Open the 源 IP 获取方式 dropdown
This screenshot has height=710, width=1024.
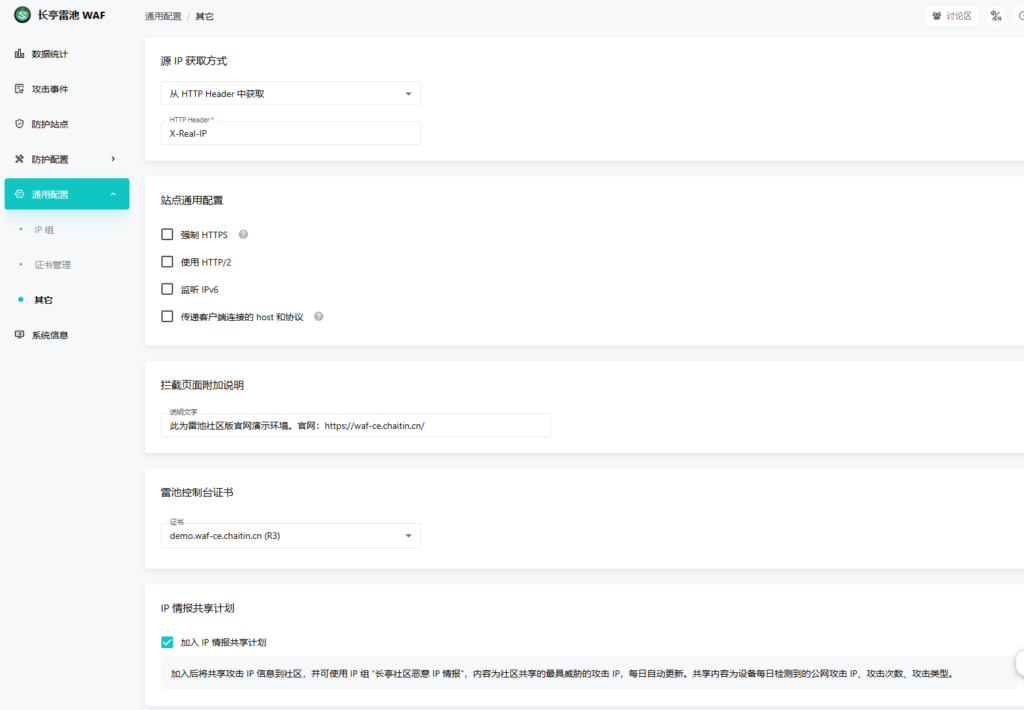tap(291, 93)
